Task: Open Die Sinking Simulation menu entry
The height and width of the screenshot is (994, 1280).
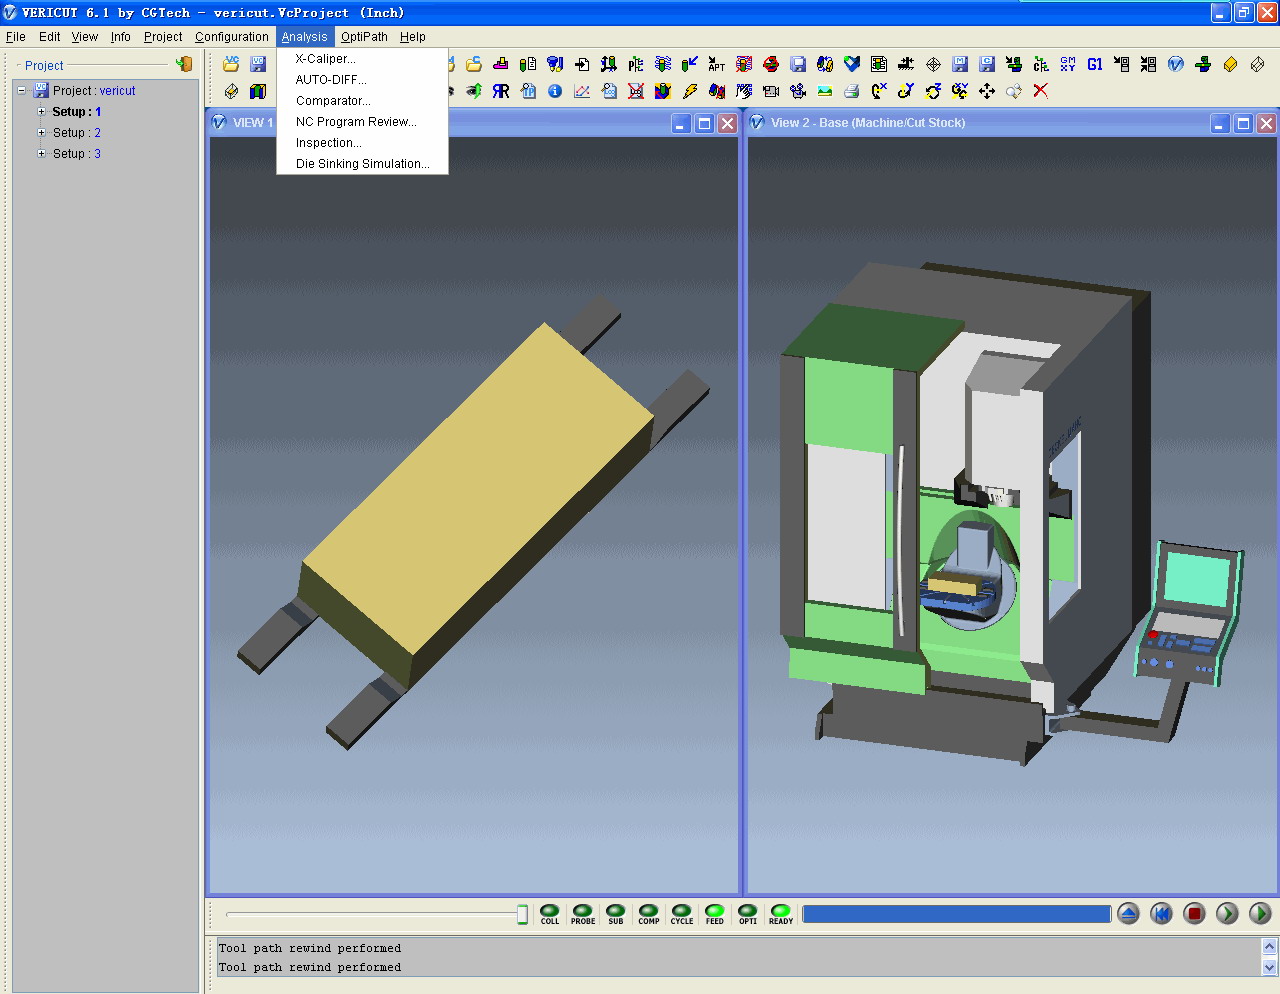Action: tap(362, 164)
